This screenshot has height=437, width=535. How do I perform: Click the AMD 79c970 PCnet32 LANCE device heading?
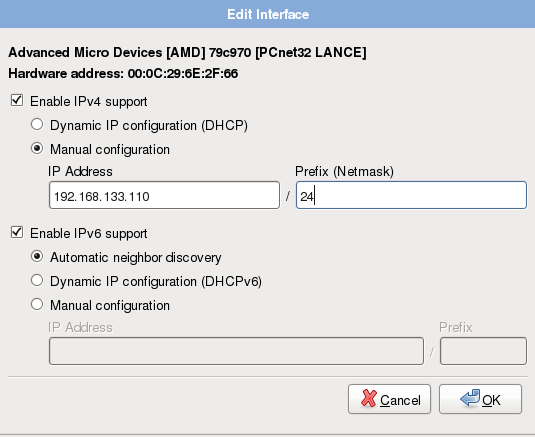187,53
